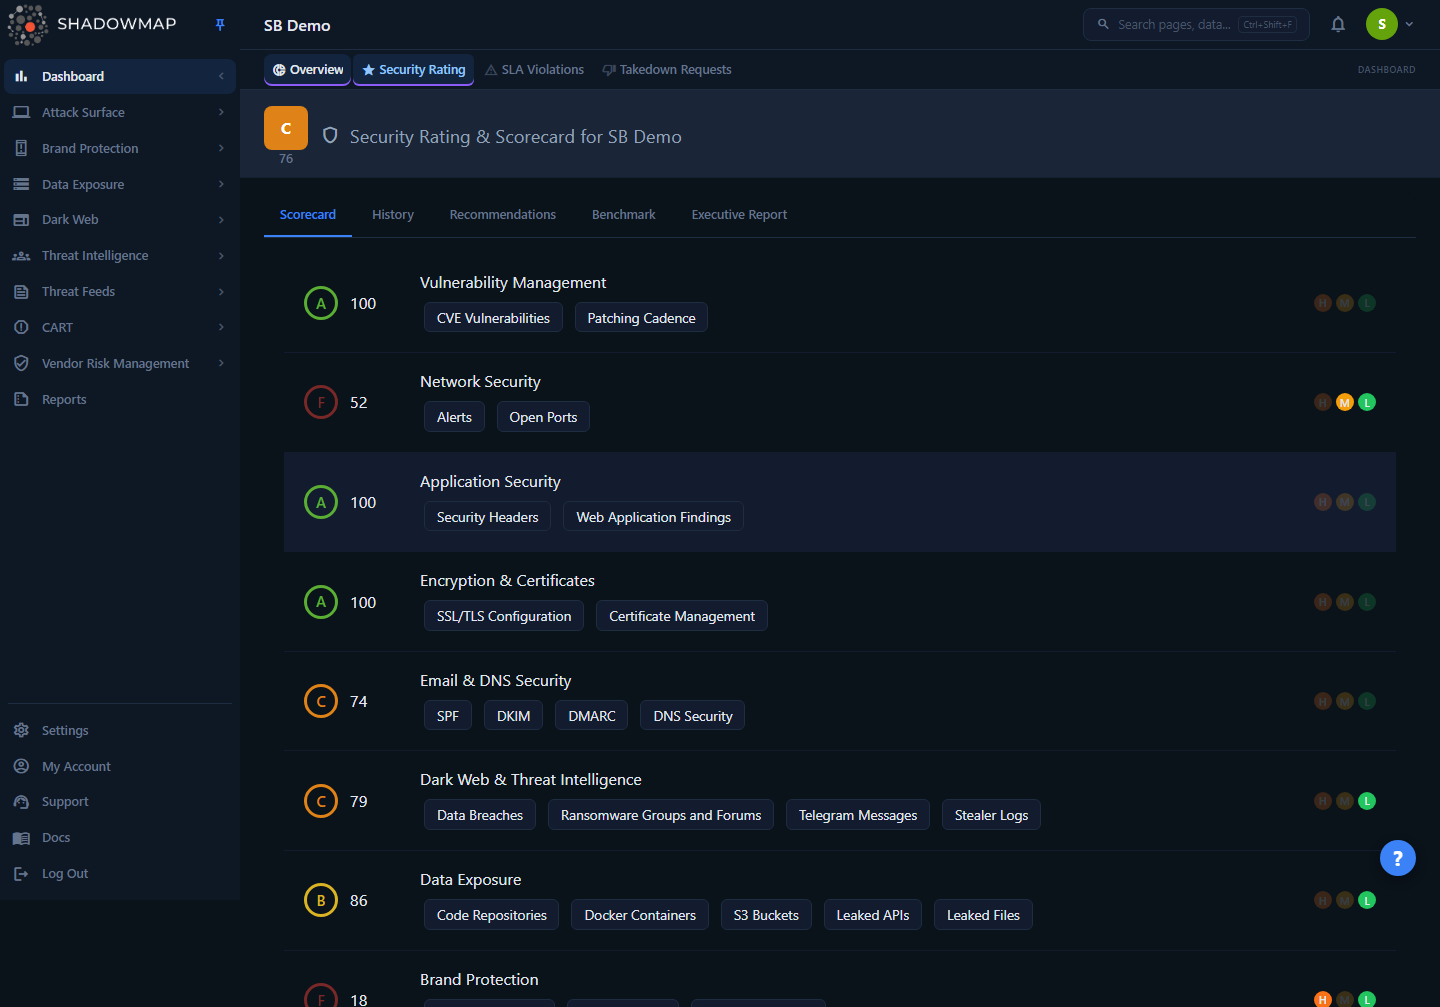Click the Network Security F grade circle
Viewport: 1440px width, 1007px height.
(x=321, y=402)
